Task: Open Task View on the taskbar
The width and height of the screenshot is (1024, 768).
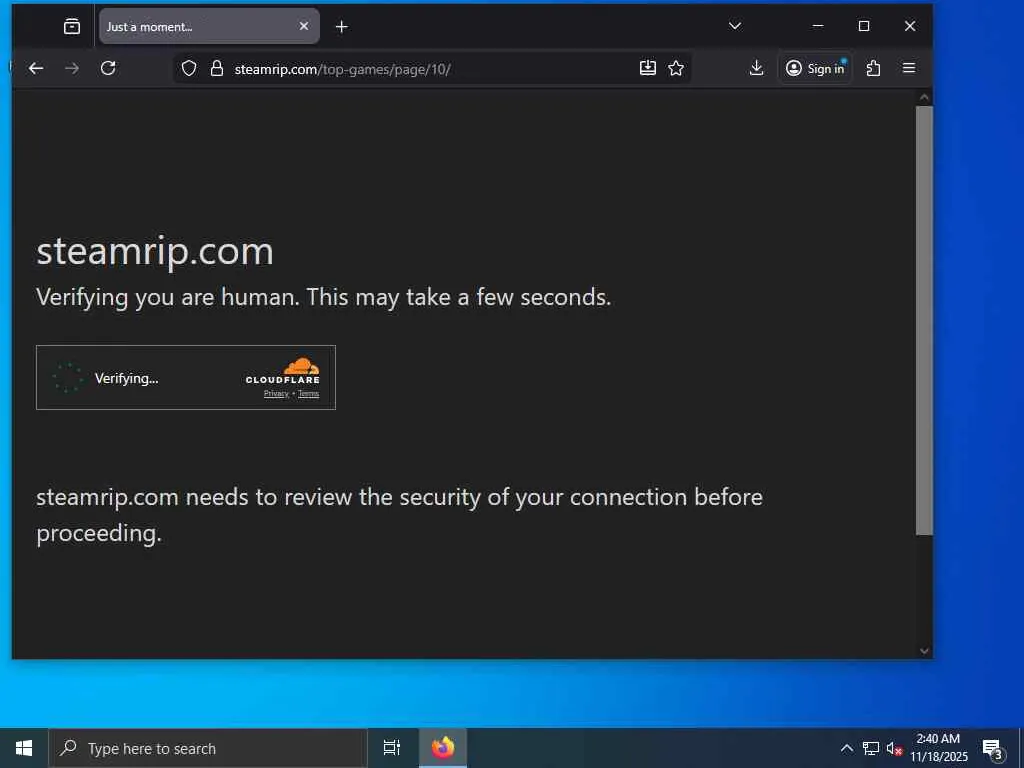Action: pos(392,748)
